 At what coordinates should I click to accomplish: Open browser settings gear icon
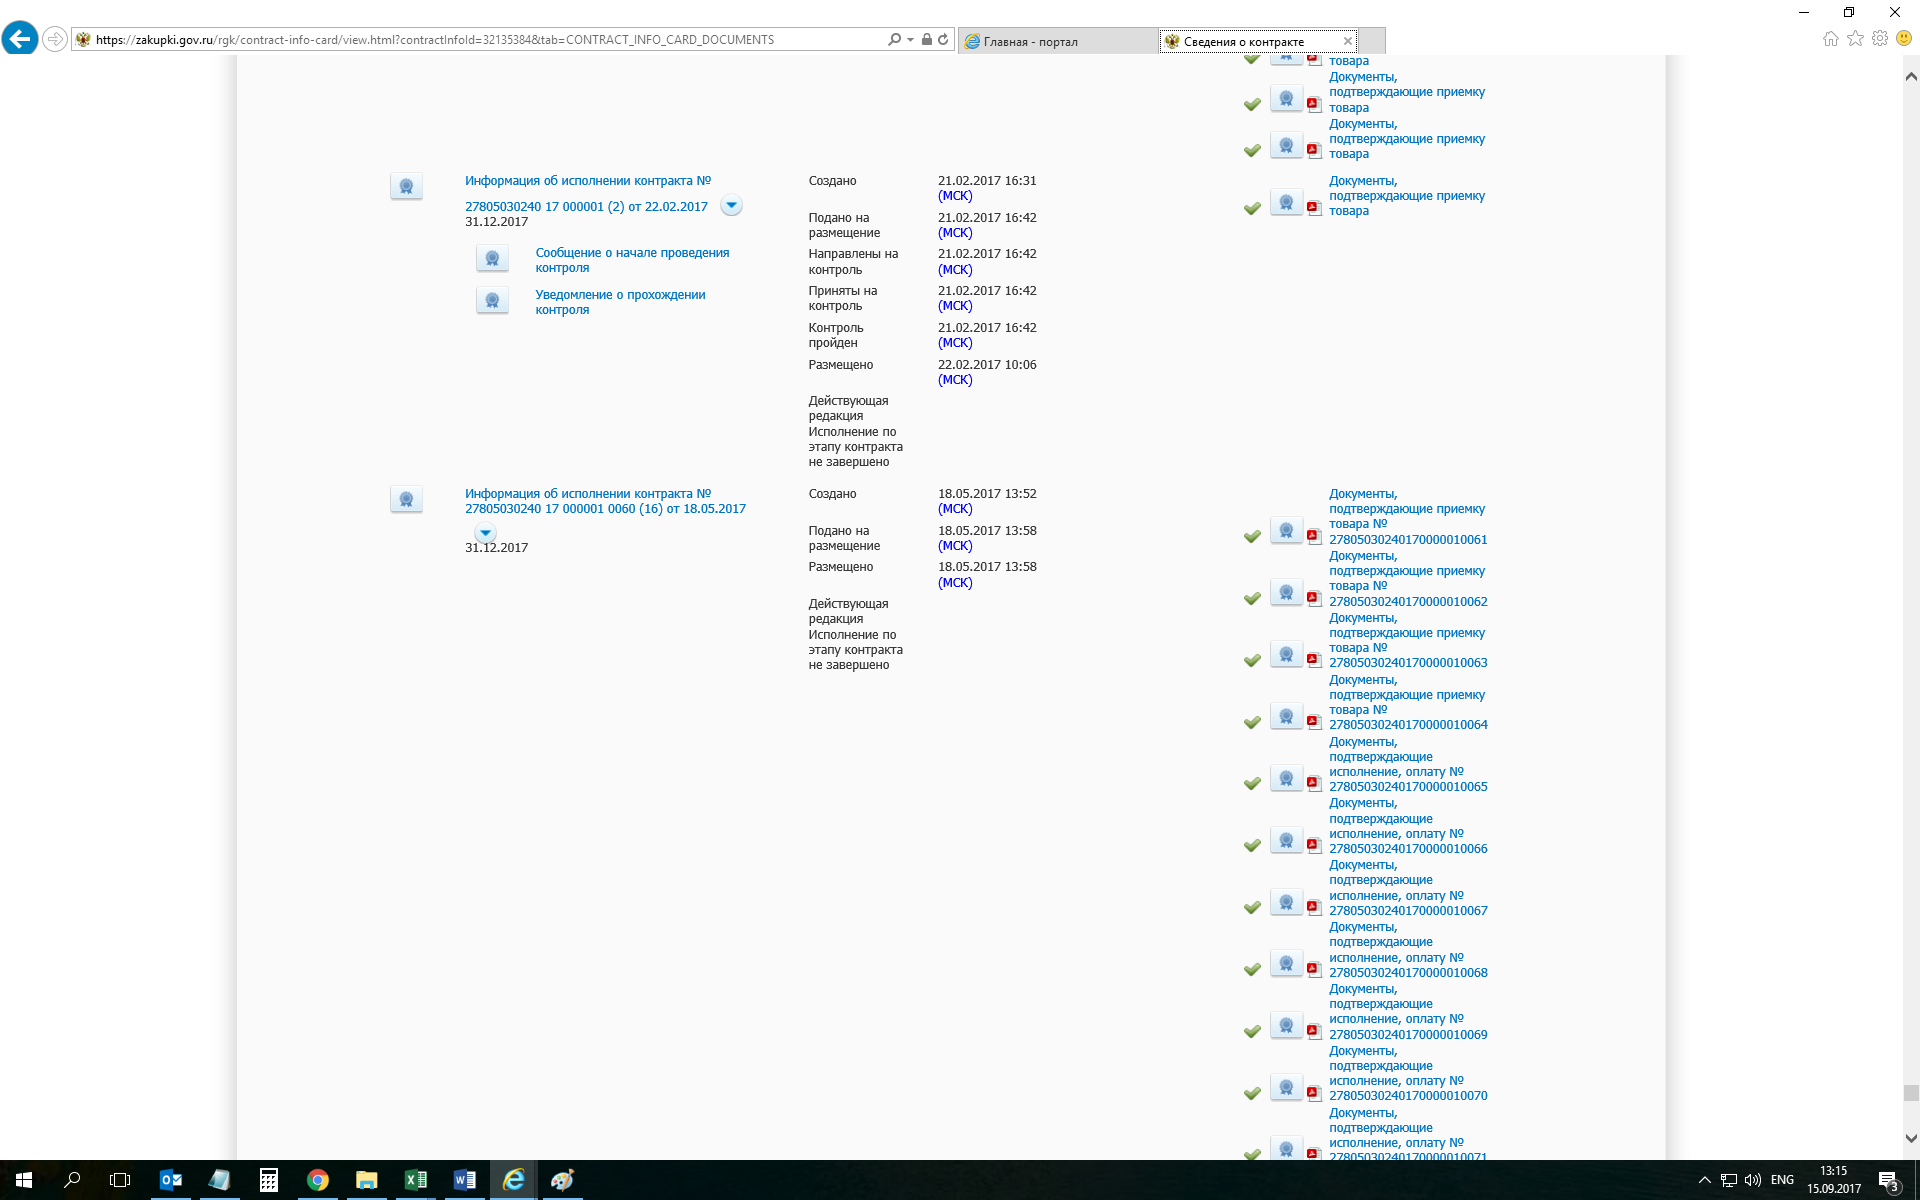coord(1880,39)
